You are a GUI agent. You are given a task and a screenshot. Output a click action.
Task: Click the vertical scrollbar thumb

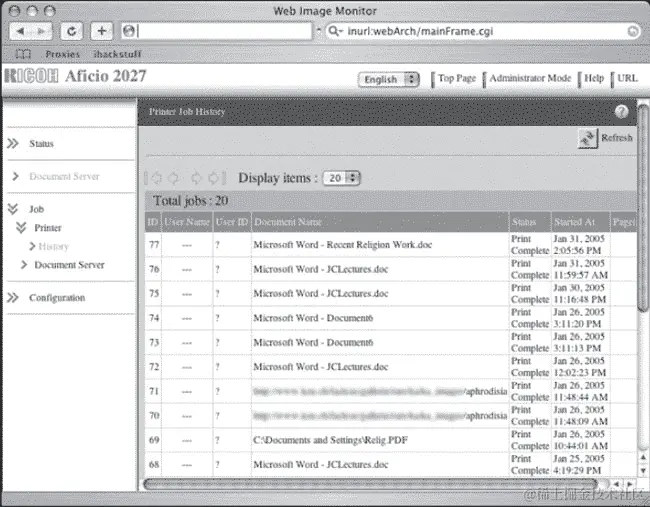click(x=643, y=208)
